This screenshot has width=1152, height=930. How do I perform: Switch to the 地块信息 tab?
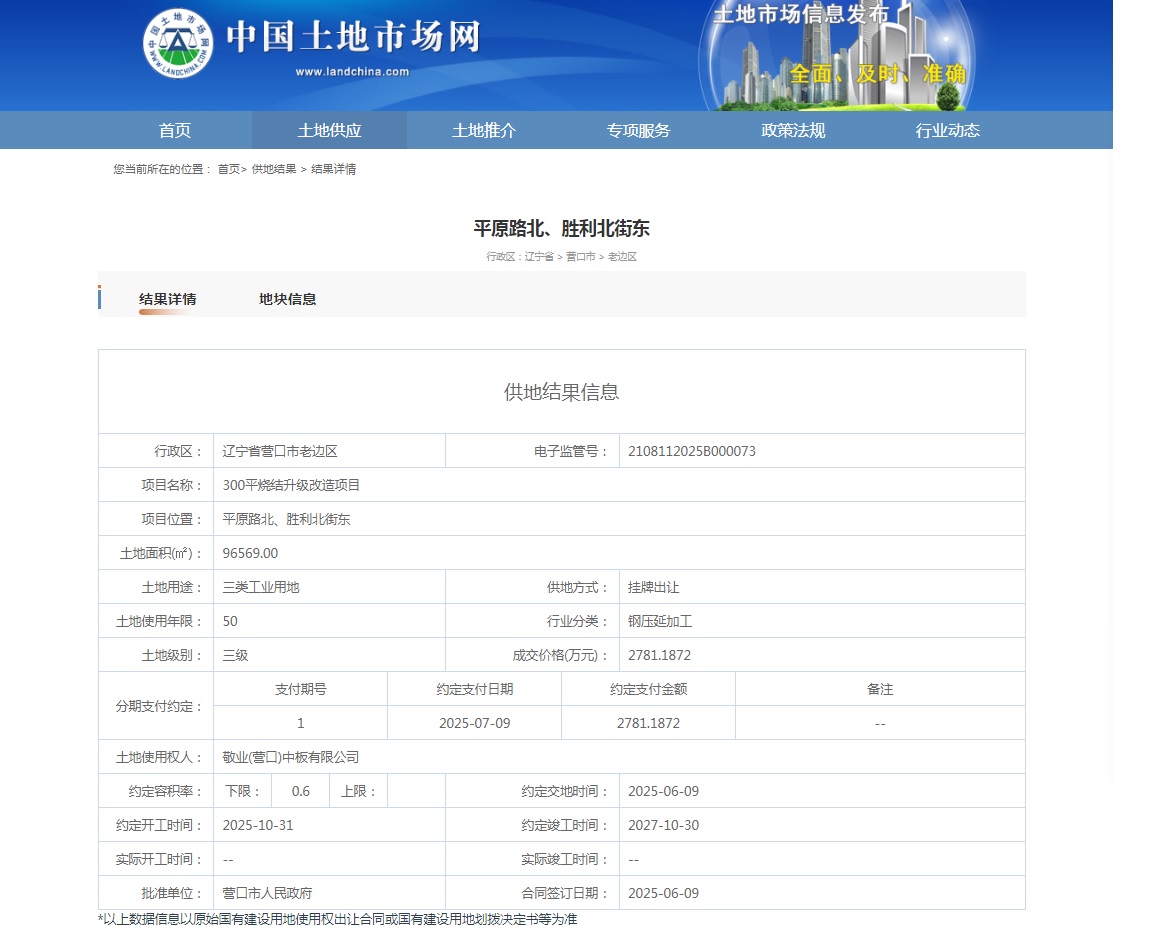point(287,299)
